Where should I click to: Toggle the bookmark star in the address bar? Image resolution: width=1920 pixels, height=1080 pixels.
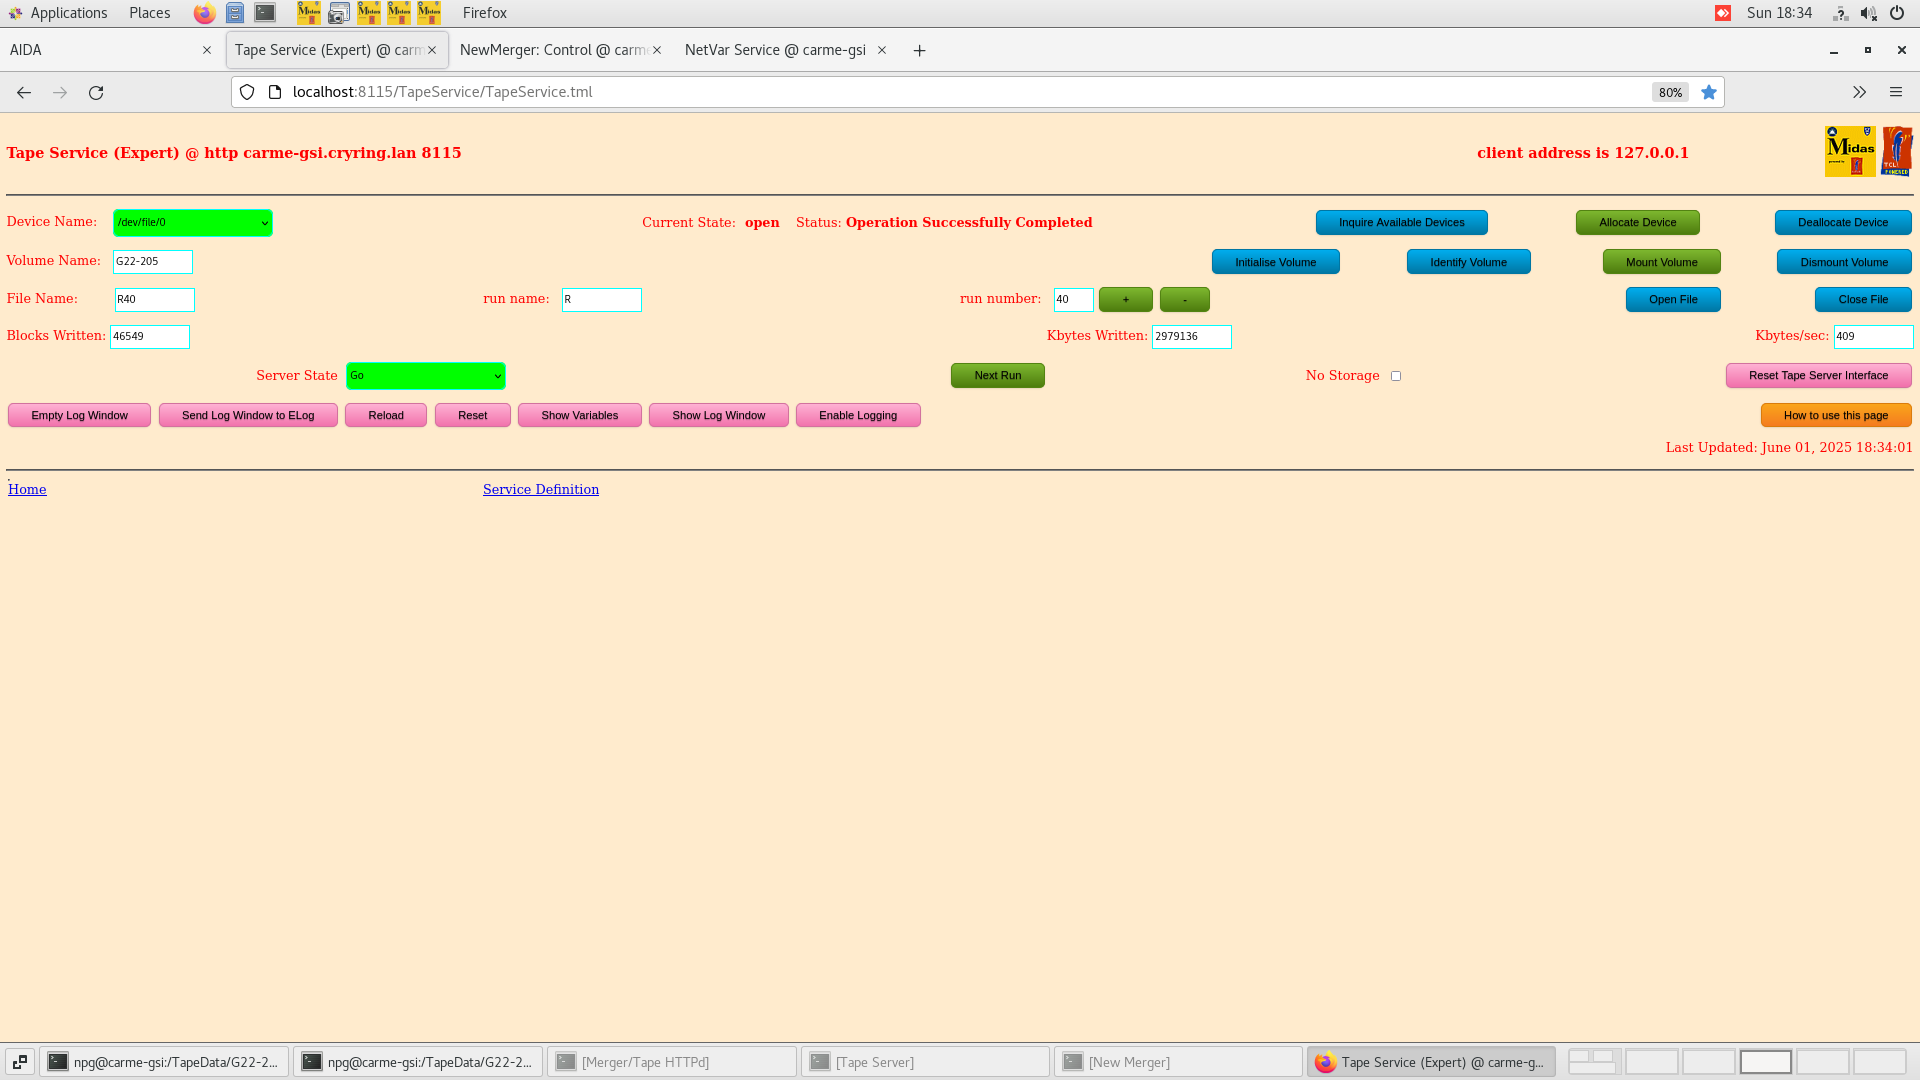click(1709, 92)
